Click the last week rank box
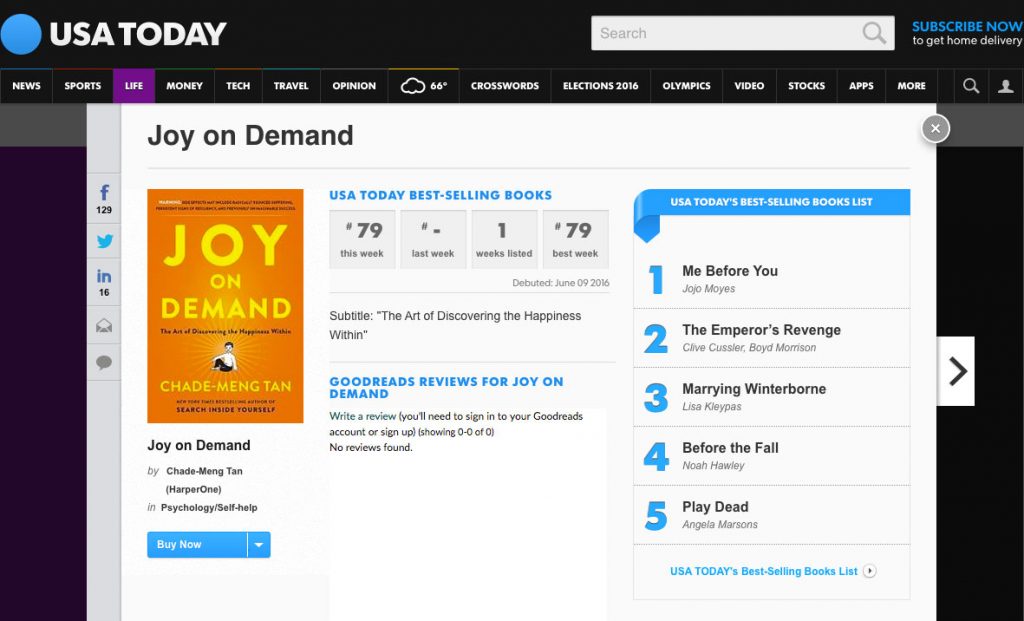The height and width of the screenshot is (621, 1024). [x=433, y=240]
